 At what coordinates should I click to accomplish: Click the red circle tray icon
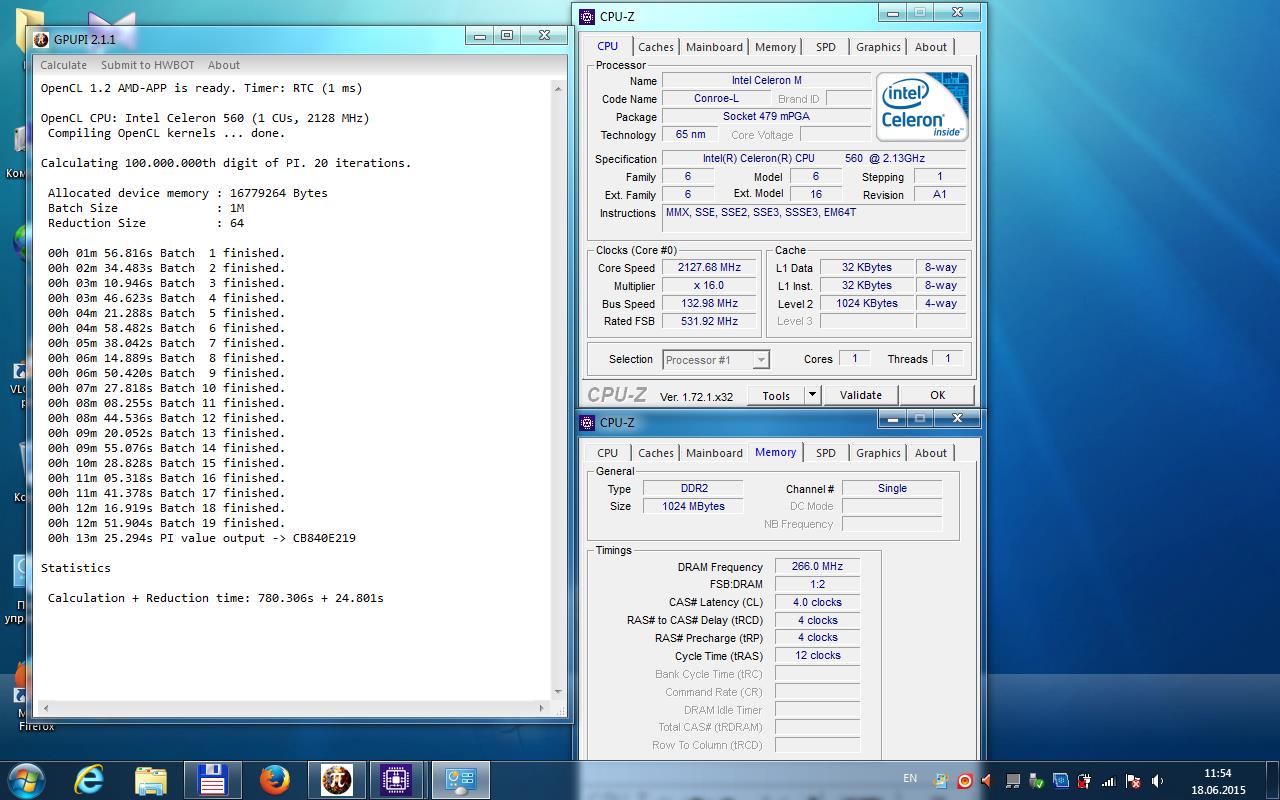point(965,781)
